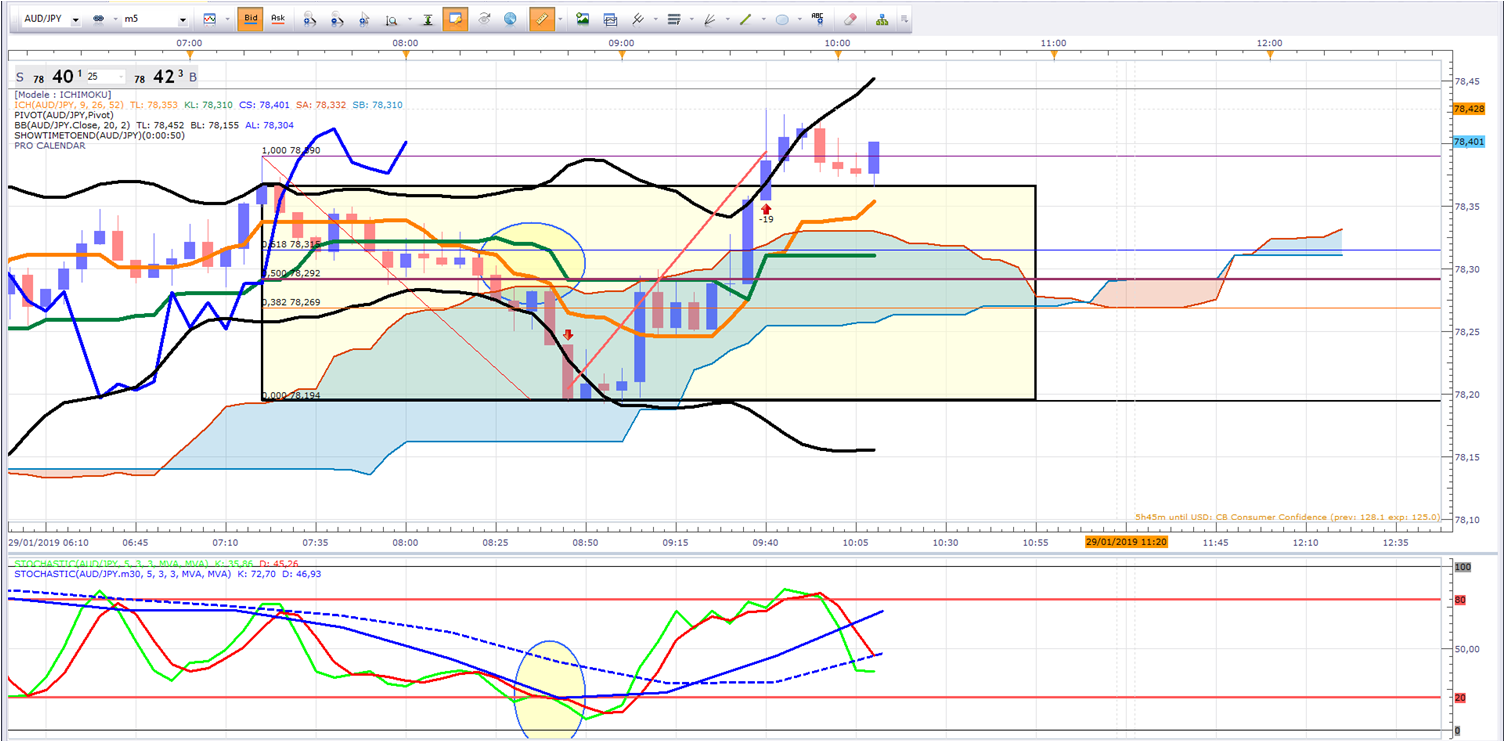Click the blue 78,401 current price tag
This screenshot has height=742, width=1505.
point(1469,142)
